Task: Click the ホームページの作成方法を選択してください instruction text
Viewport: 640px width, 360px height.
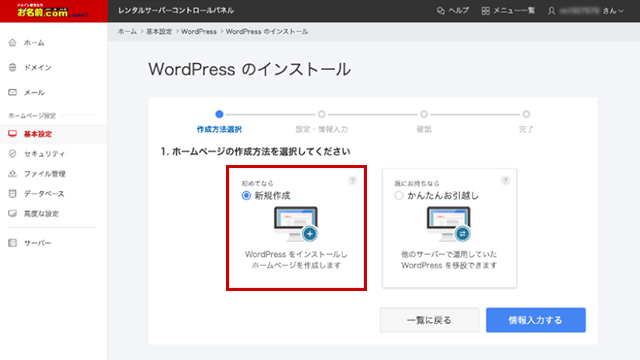Action: click(261, 151)
